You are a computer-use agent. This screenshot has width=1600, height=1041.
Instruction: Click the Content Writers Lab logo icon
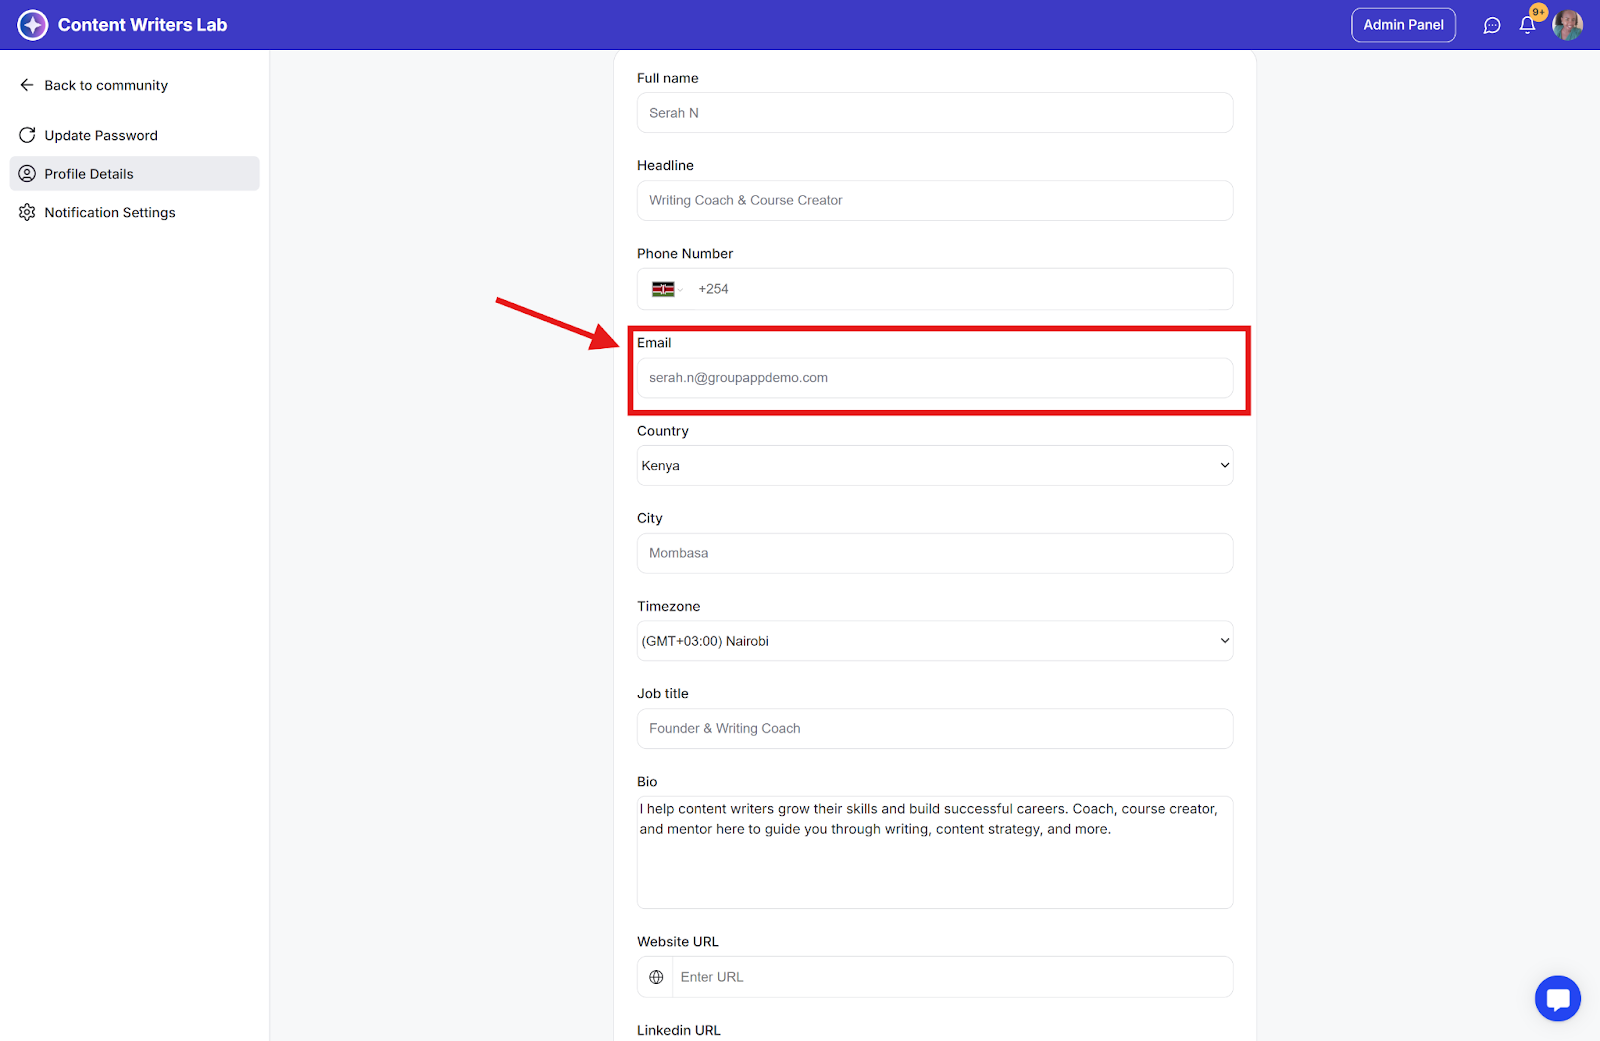33,25
